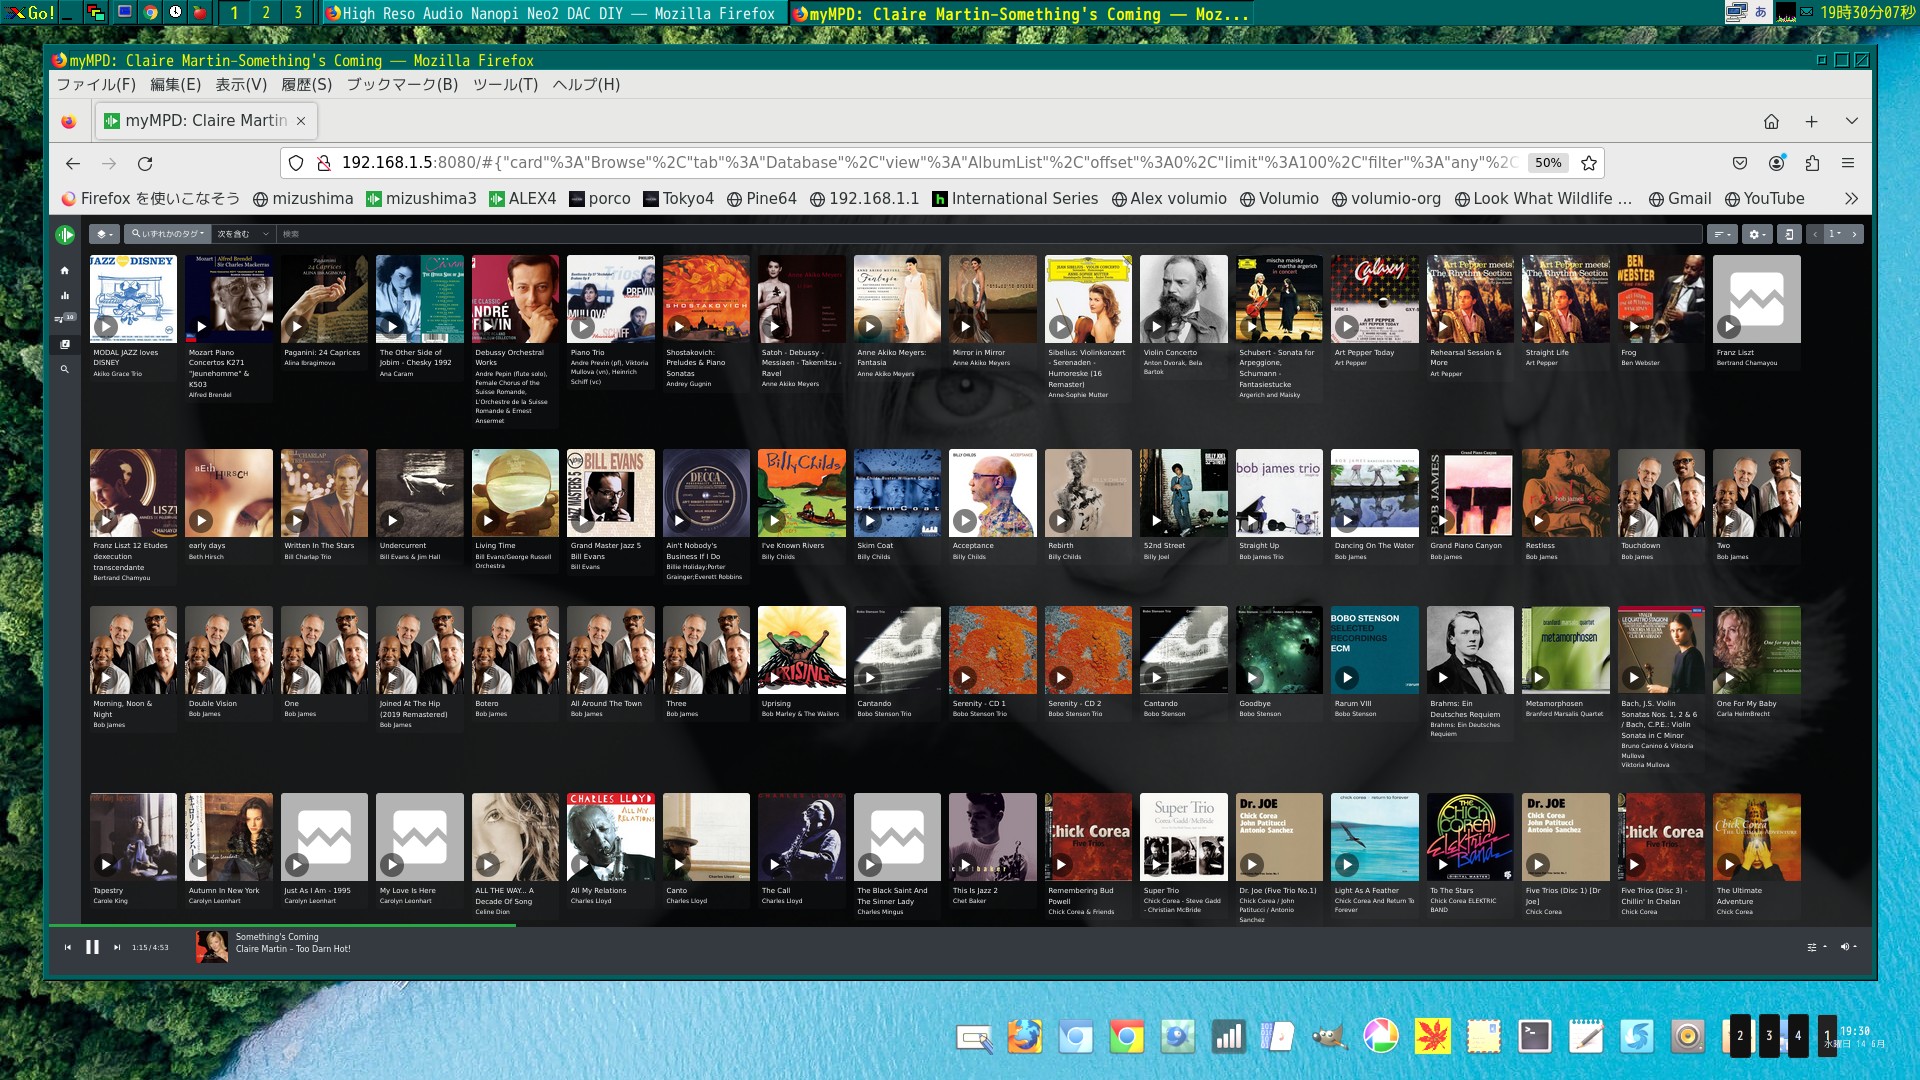1920x1080 pixels.
Task: Skip to the next track
Action: click(117, 946)
